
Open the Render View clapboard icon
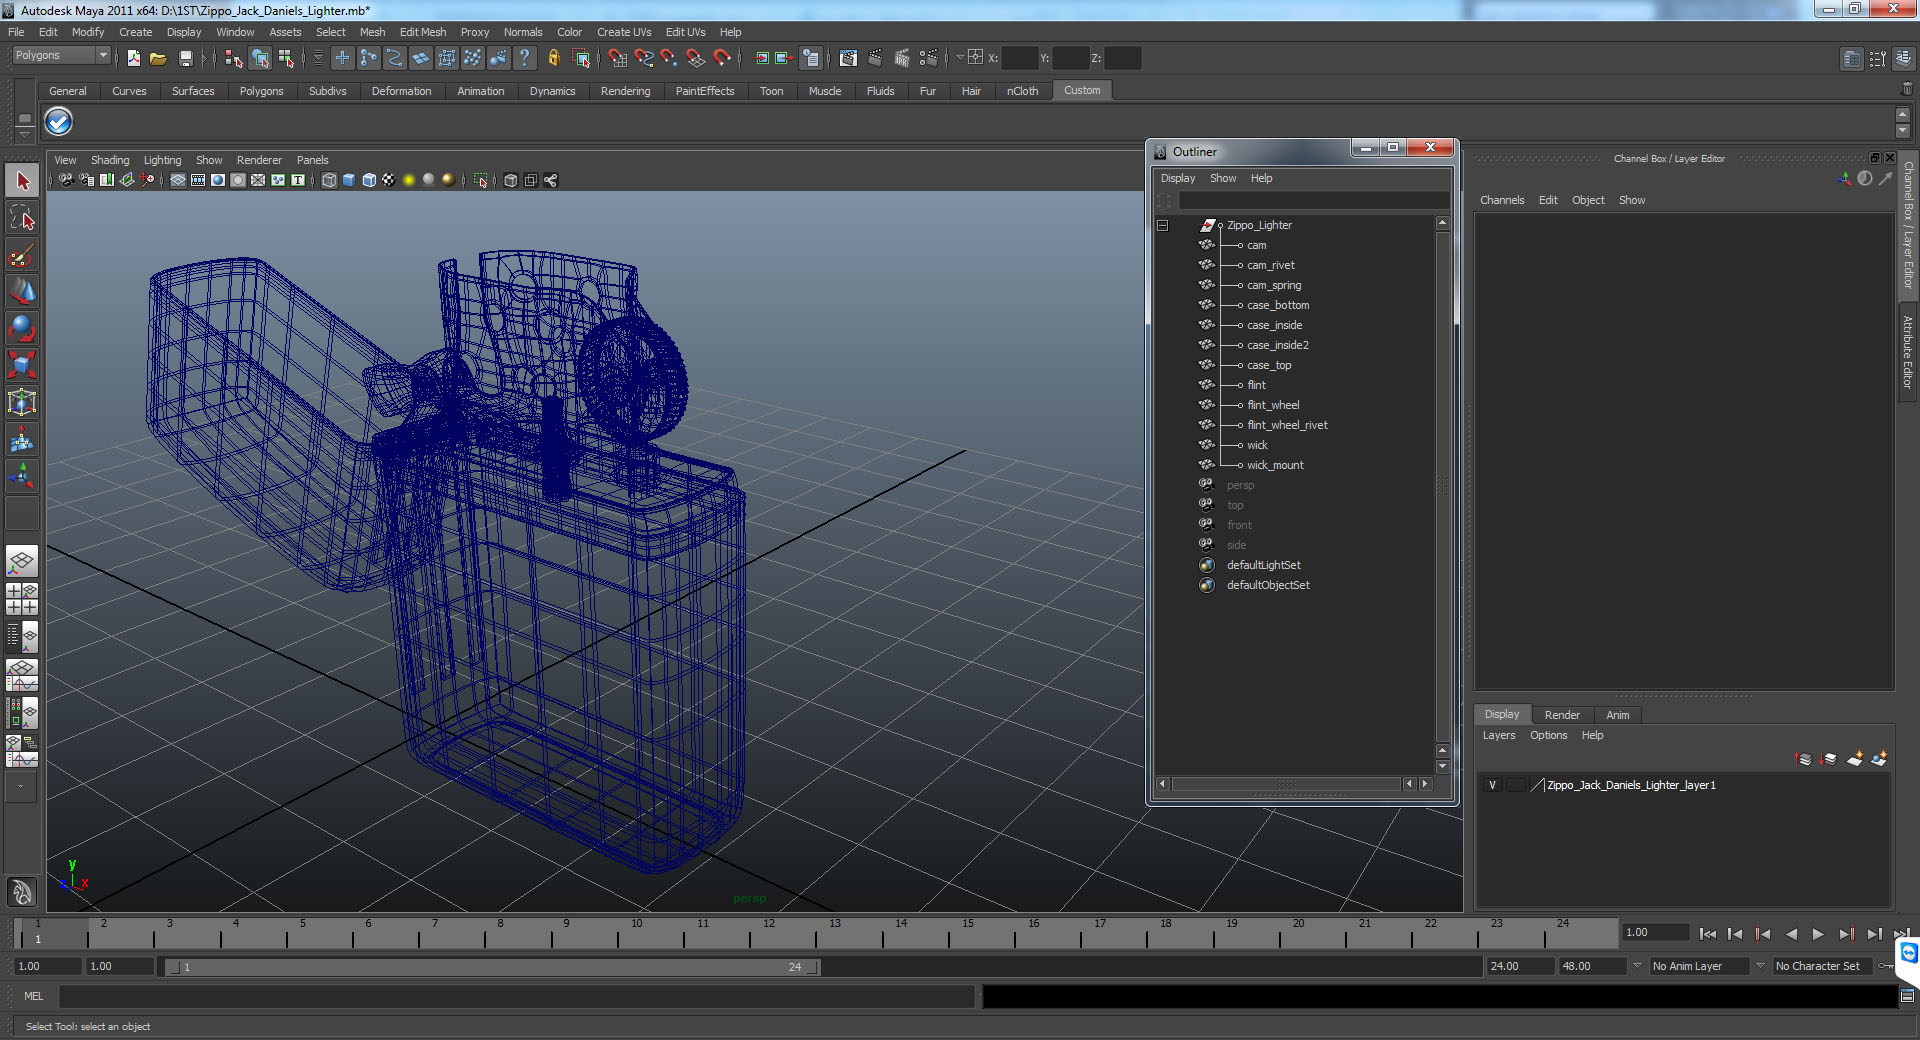tap(848, 58)
